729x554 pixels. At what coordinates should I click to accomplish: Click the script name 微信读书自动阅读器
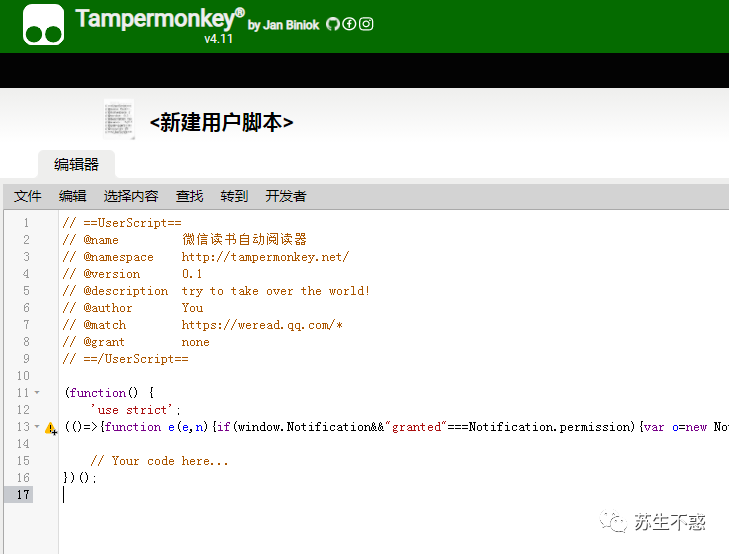245,240
